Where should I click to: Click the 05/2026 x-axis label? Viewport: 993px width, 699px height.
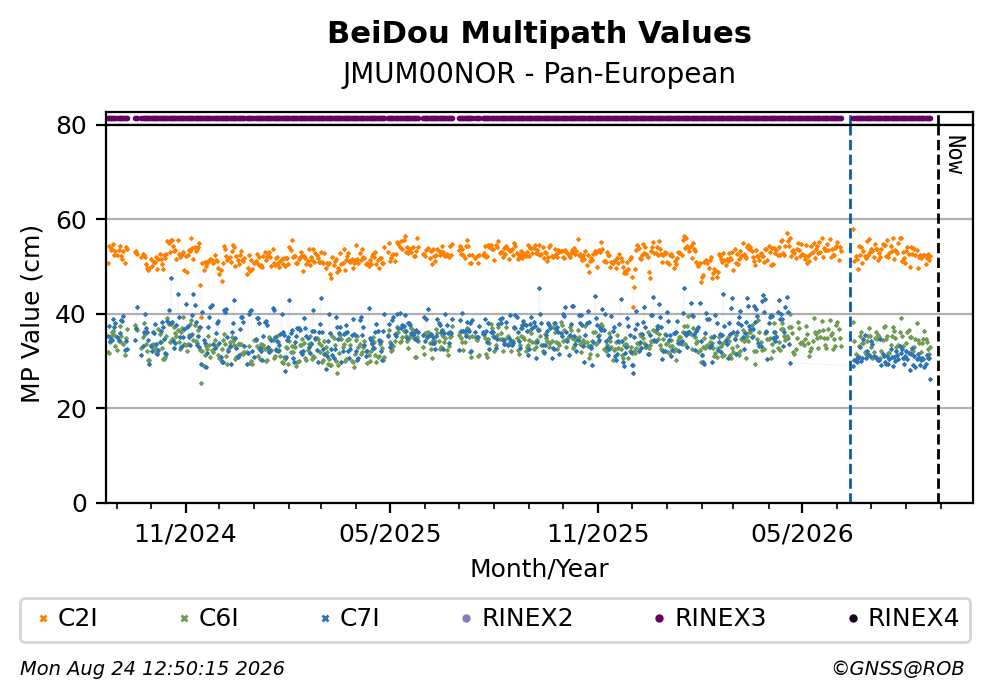802,534
